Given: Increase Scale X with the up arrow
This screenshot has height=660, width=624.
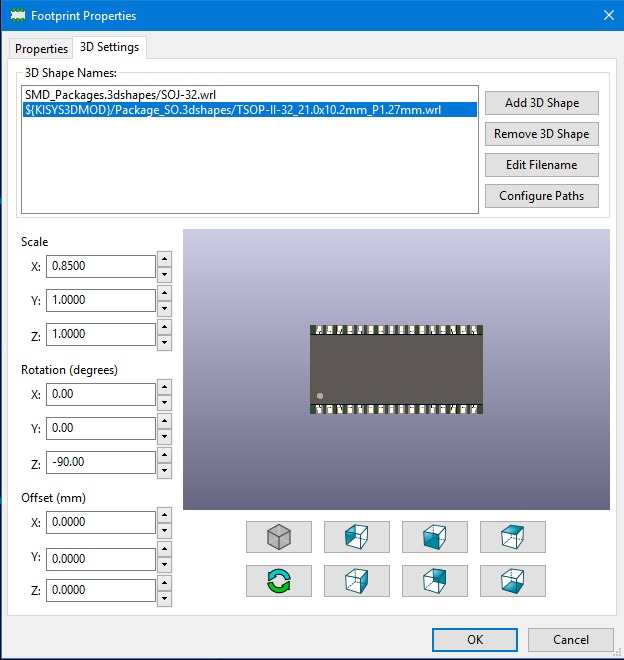Looking at the screenshot, I should click(x=164, y=259).
